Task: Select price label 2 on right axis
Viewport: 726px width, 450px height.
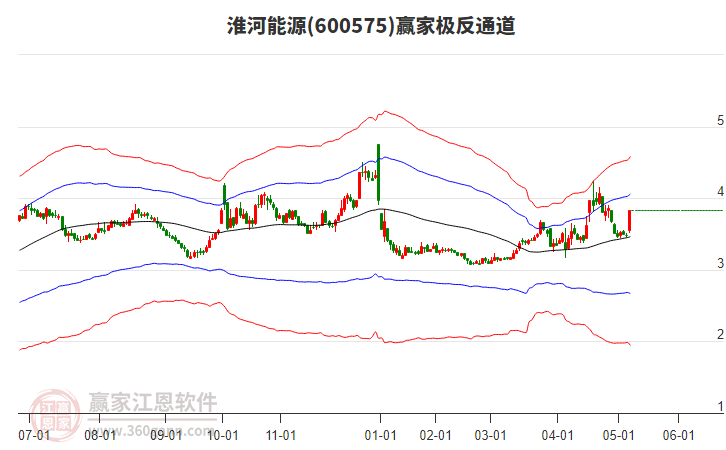Action: [x=720, y=334]
